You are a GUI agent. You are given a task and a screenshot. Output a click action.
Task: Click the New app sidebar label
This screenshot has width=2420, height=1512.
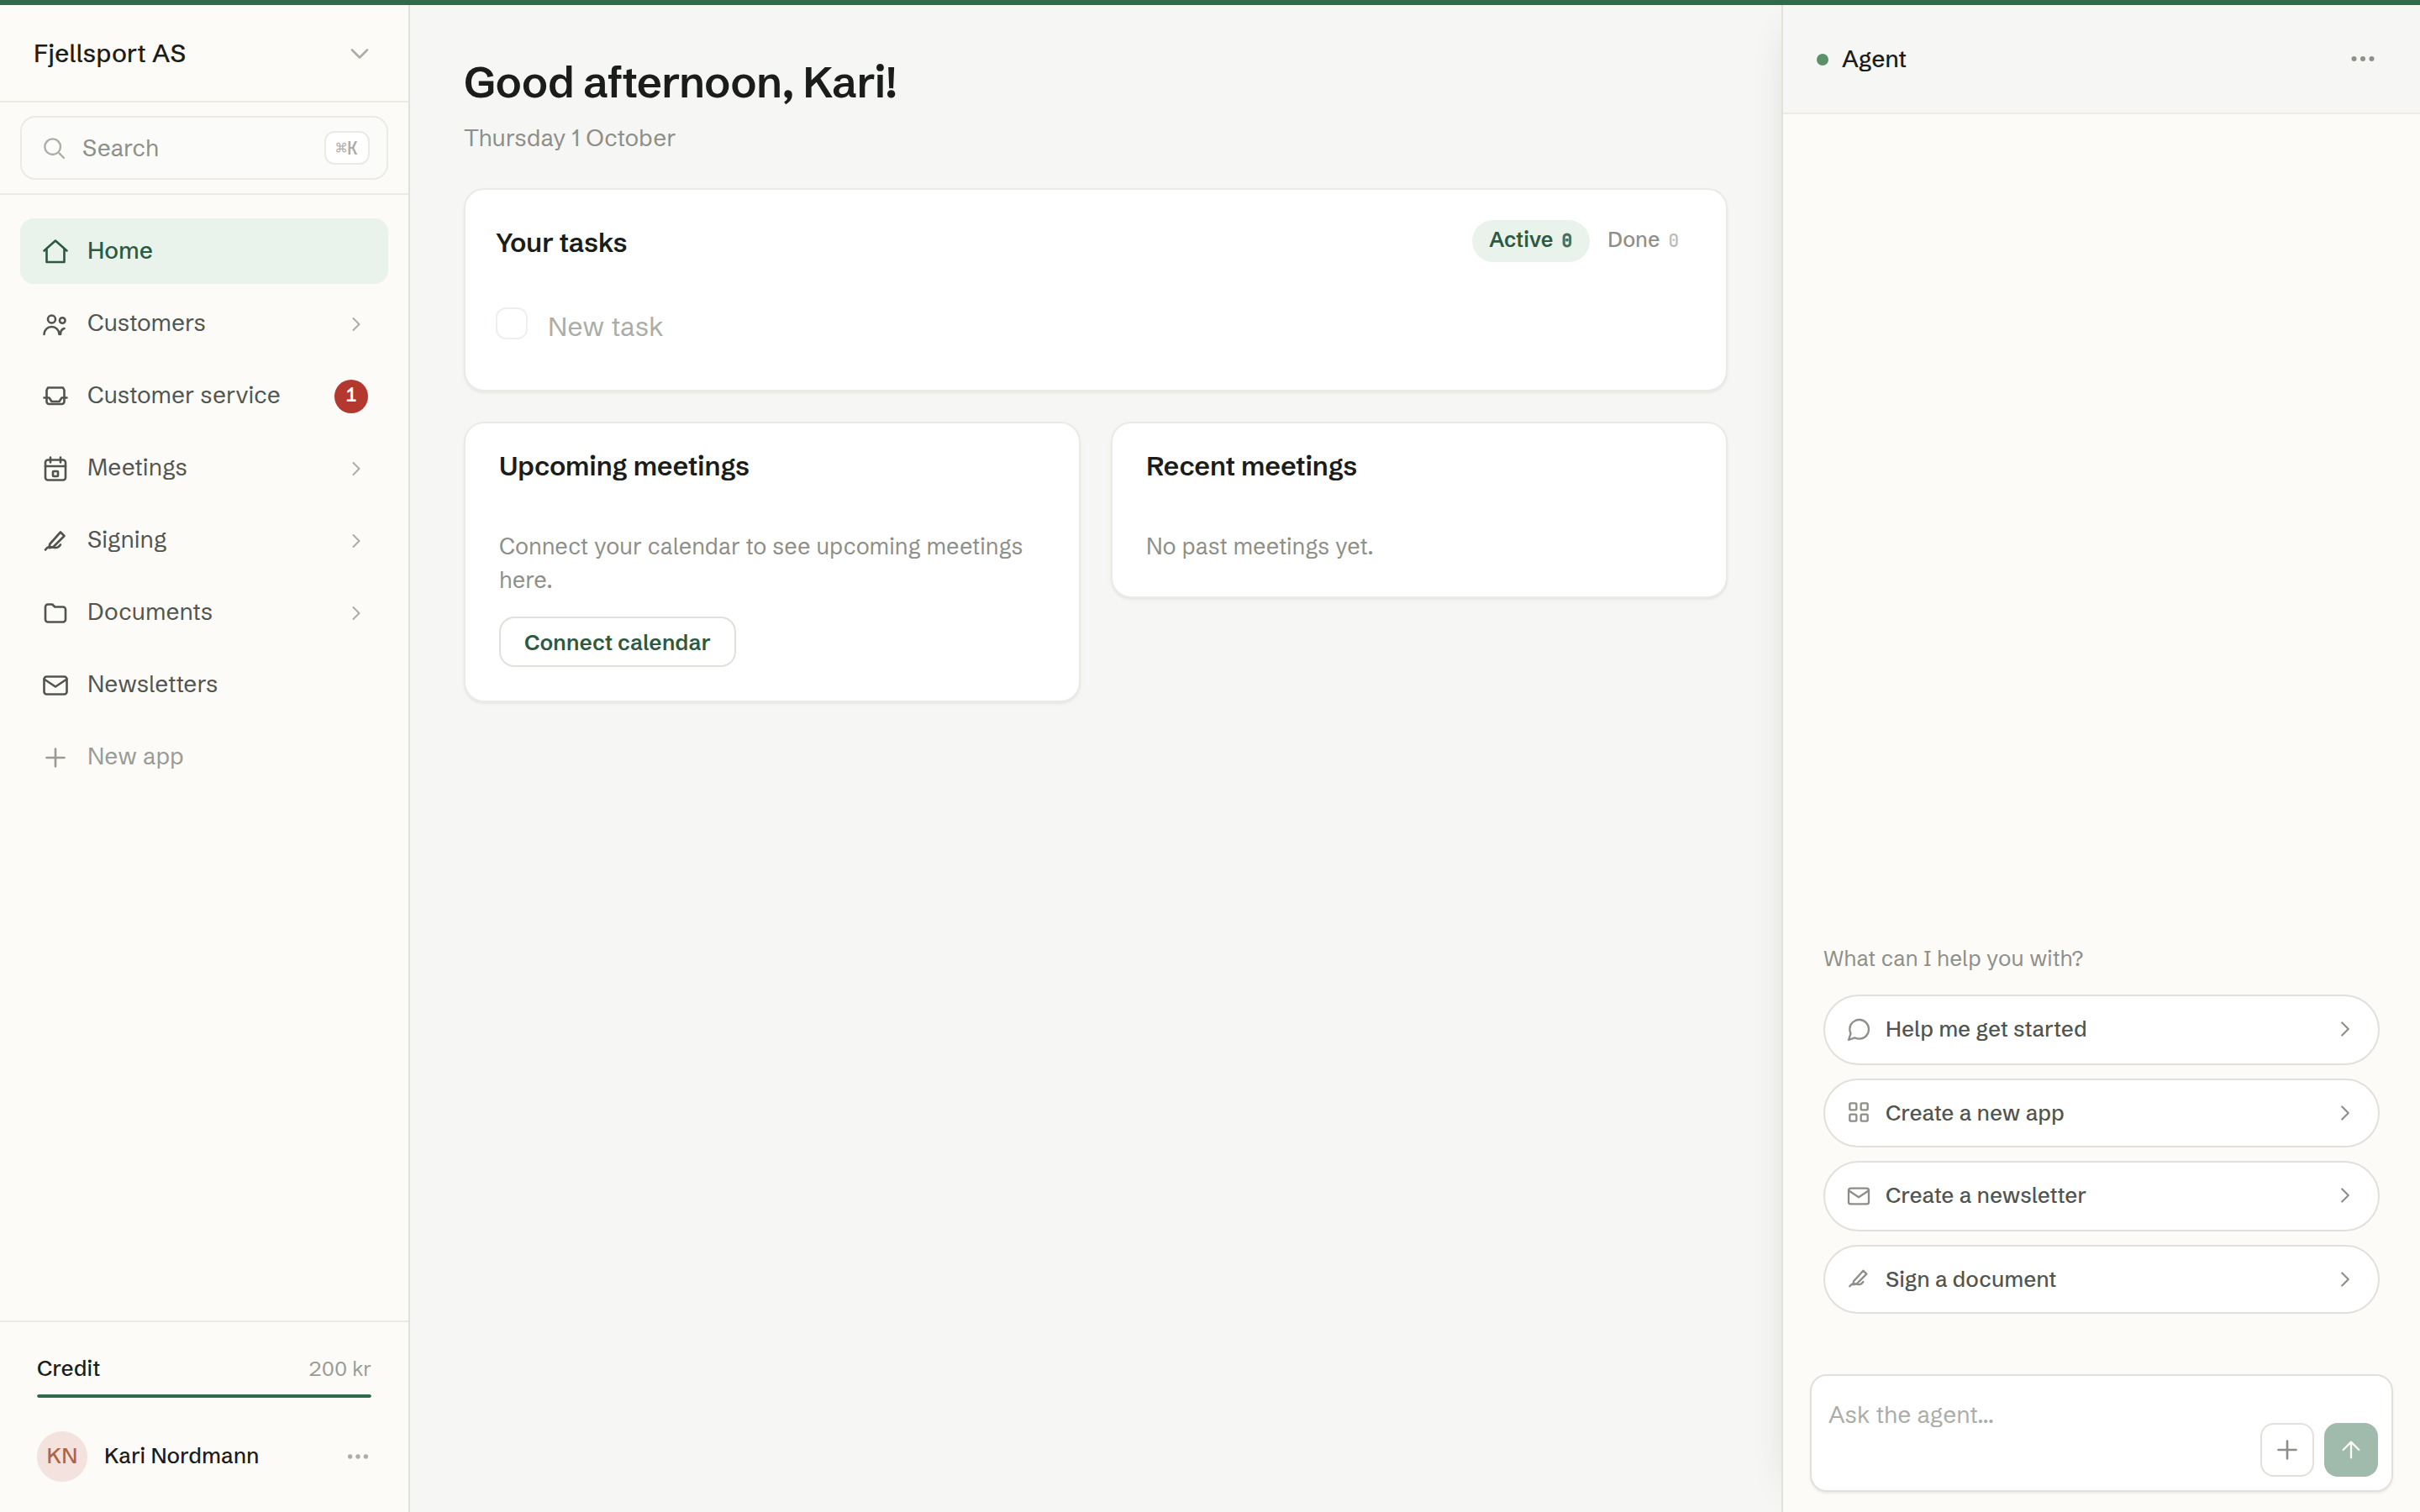click(x=135, y=757)
